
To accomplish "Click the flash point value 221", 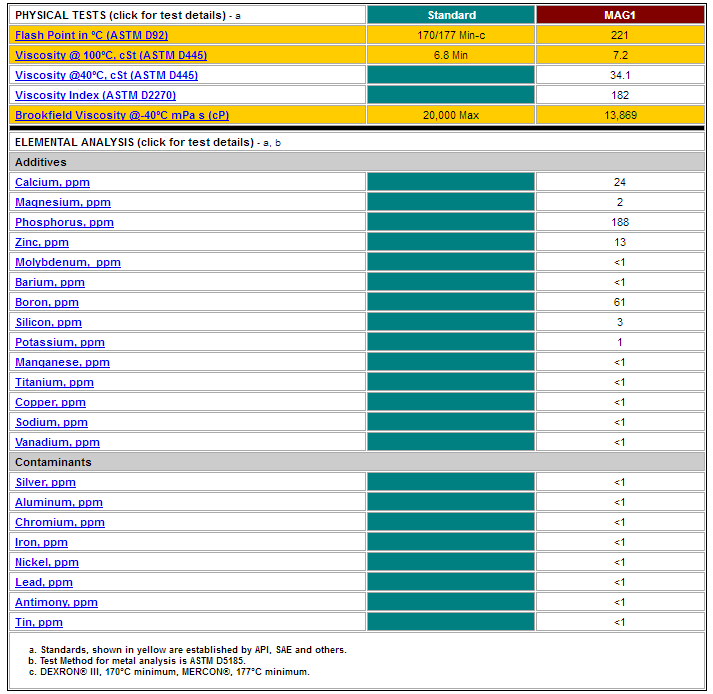I will (620, 35).
